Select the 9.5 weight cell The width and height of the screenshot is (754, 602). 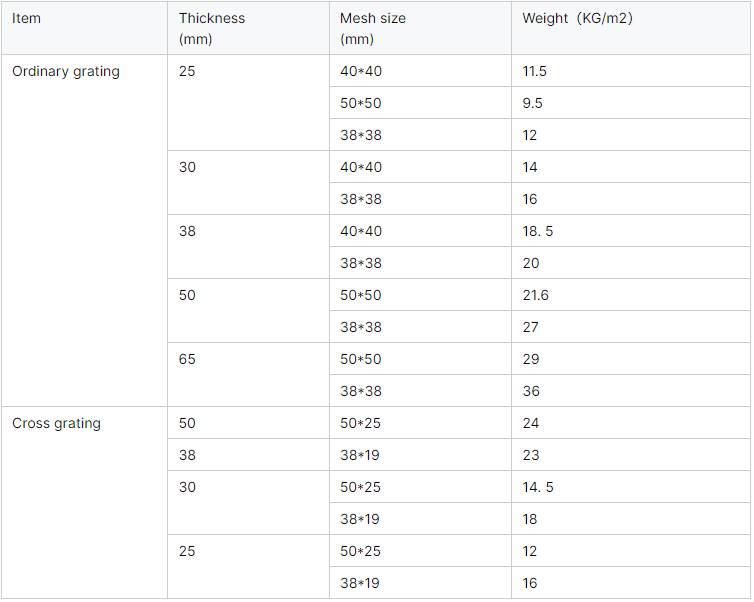pos(533,103)
